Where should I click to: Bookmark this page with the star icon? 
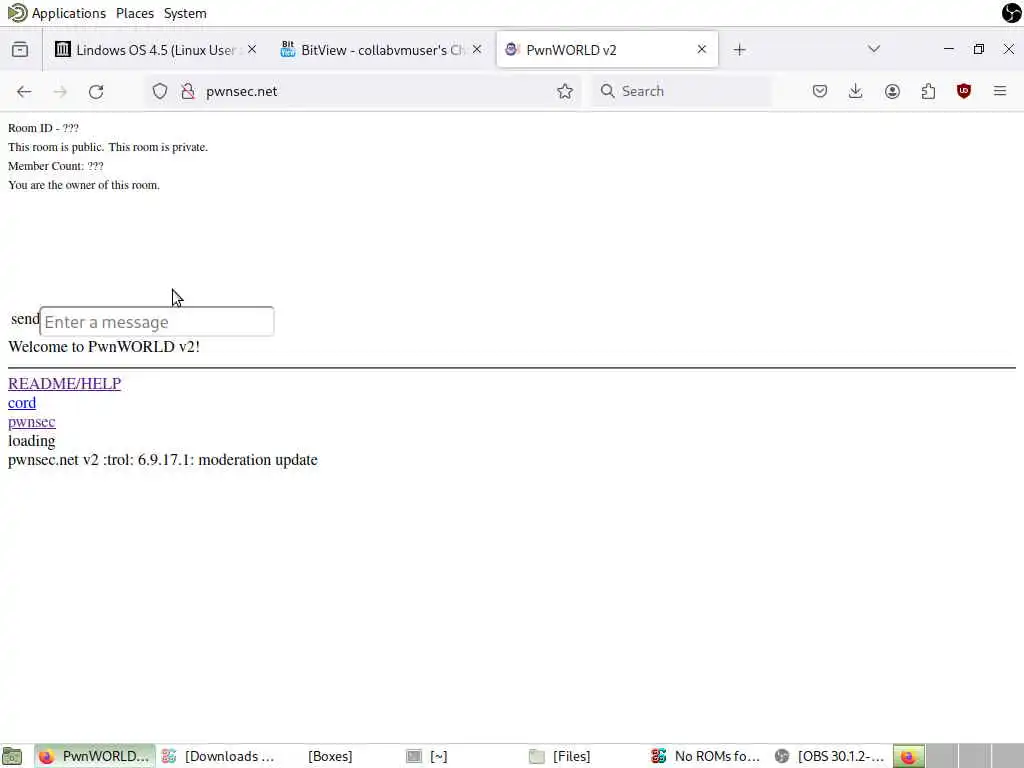coord(565,91)
